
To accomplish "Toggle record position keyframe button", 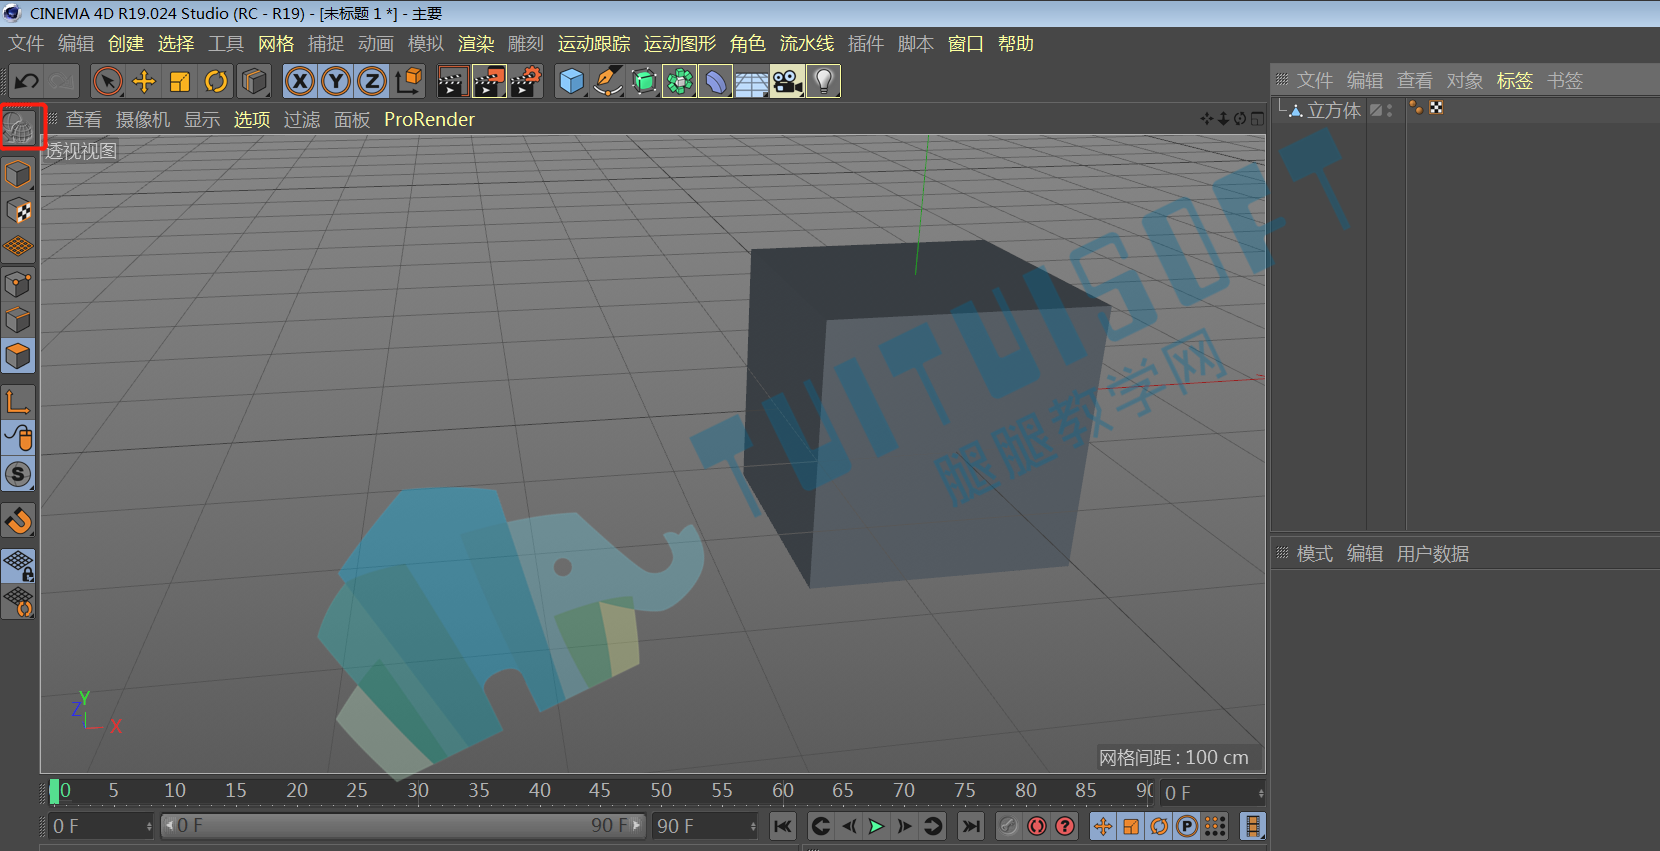I will (x=1103, y=826).
